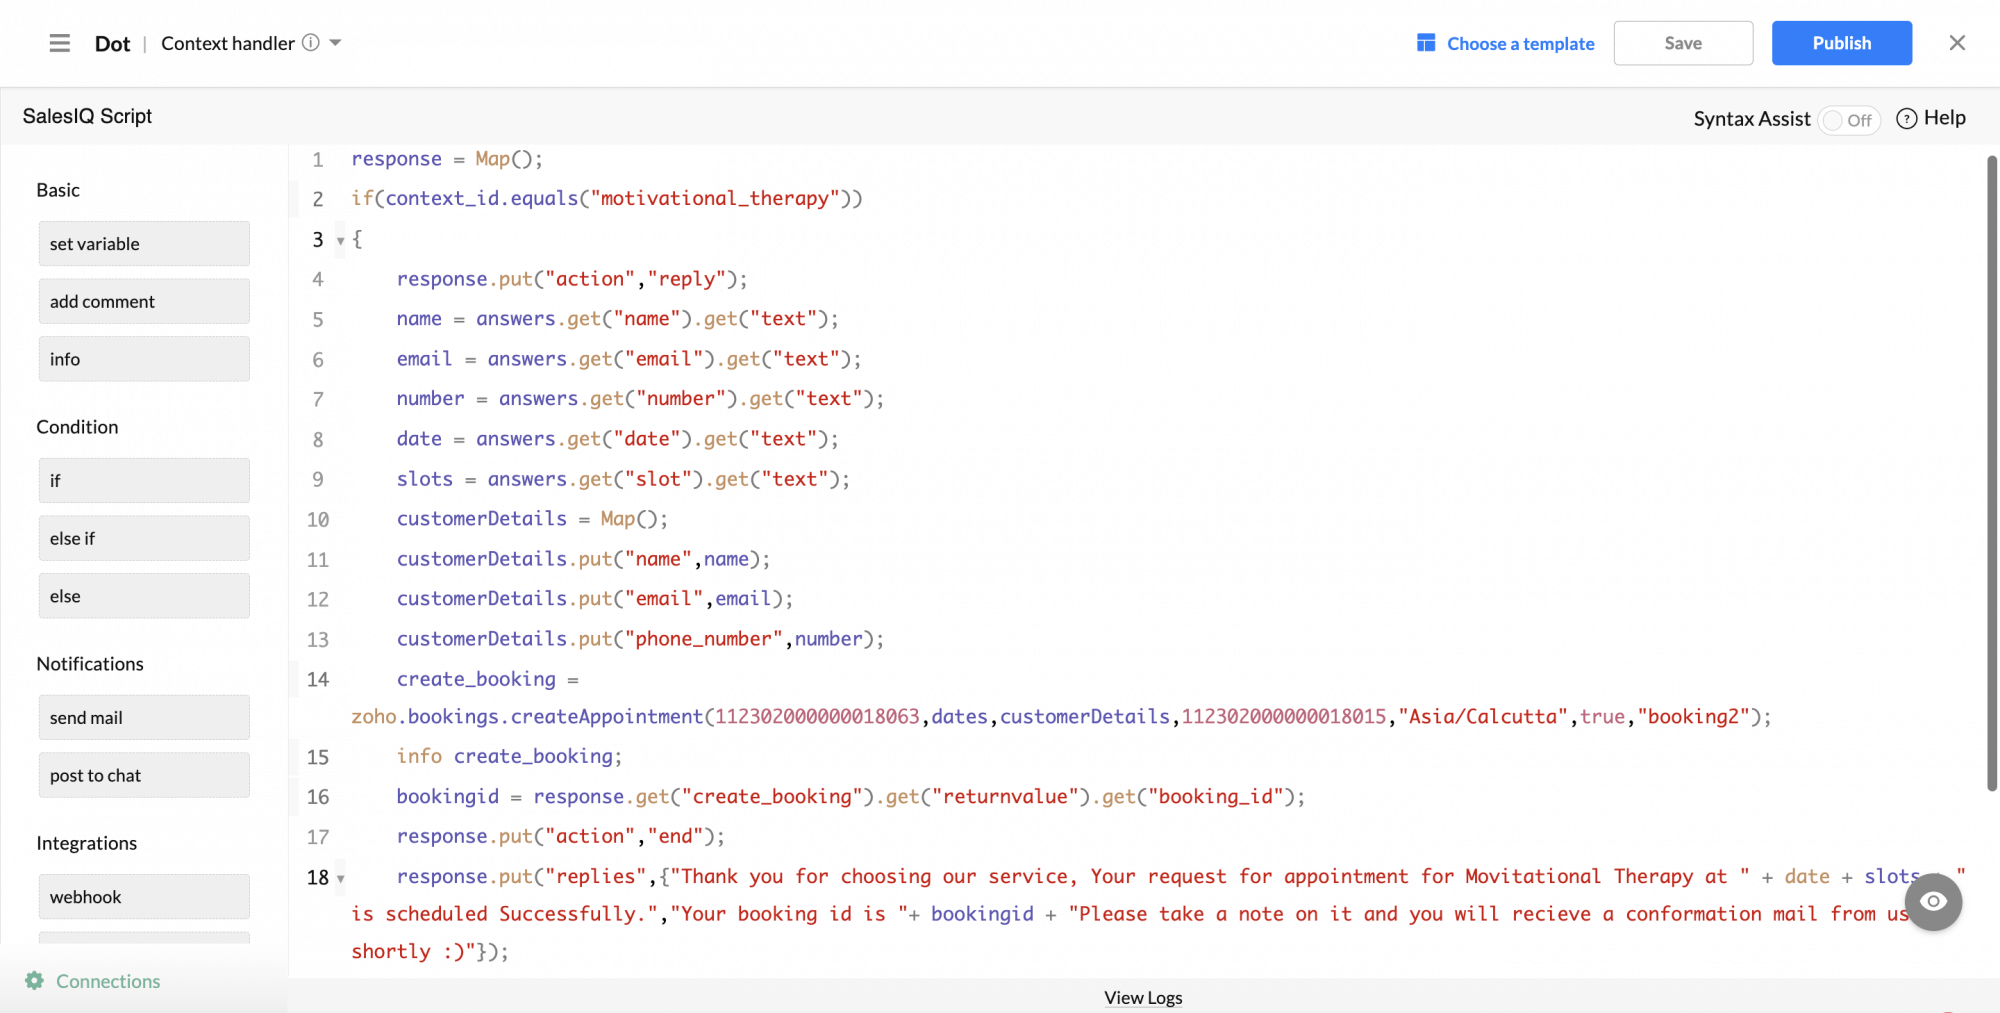Click the editor vertical scrollbar
This screenshot has width=2000, height=1013.
point(1991,470)
